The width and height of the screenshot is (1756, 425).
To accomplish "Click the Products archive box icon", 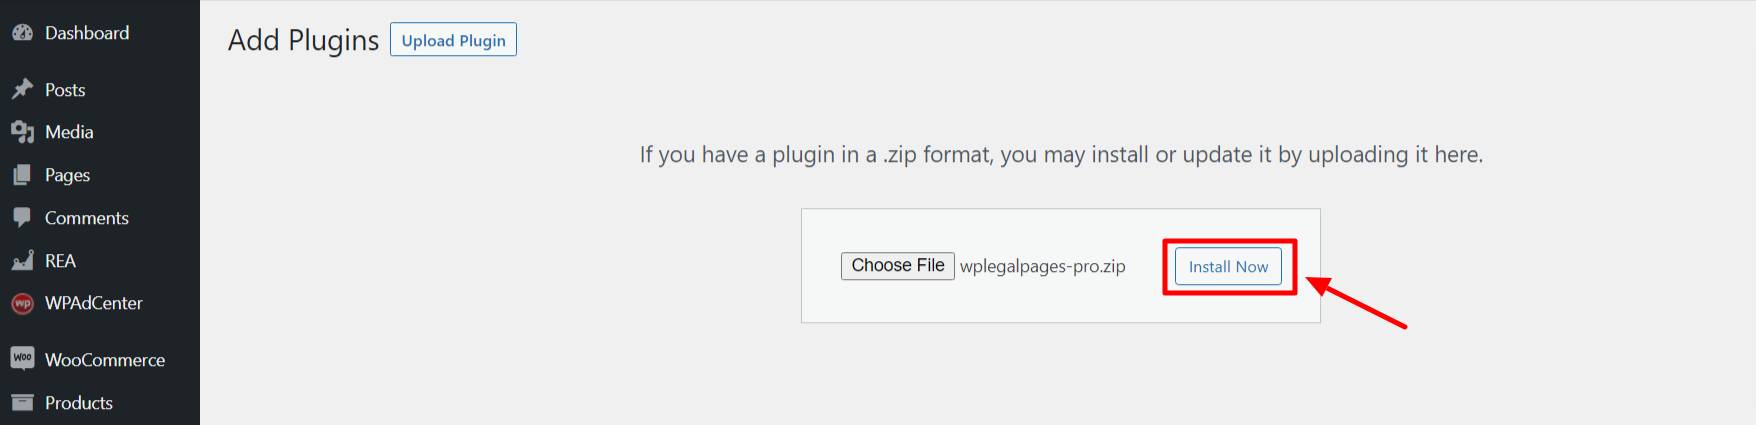I will click(22, 402).
